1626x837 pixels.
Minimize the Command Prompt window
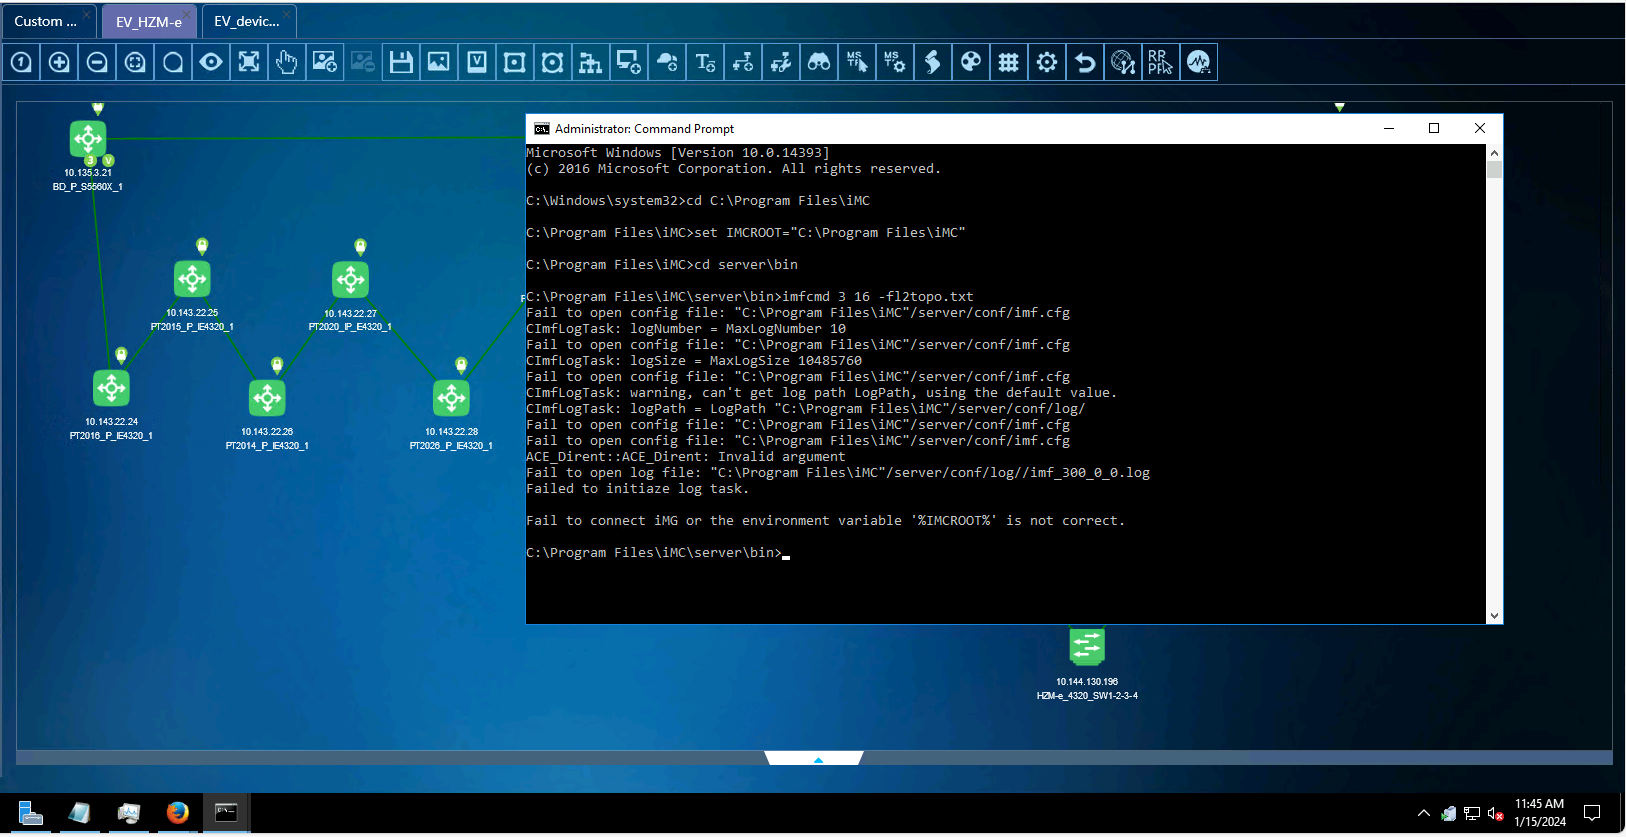pos(1389,128)
